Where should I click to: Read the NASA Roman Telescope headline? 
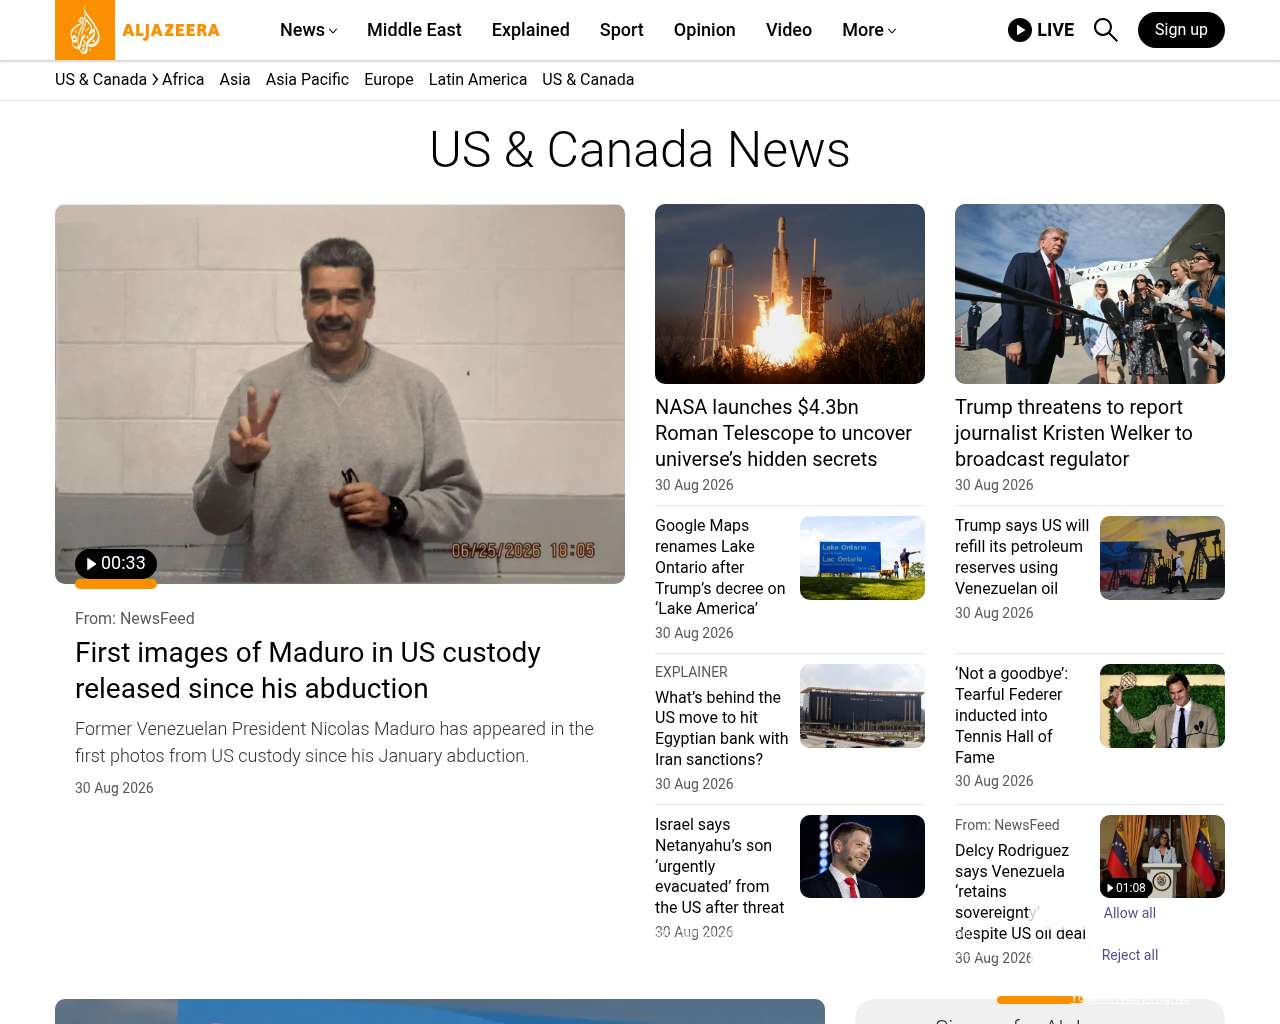pyautogui.click(x=784, y=433)
